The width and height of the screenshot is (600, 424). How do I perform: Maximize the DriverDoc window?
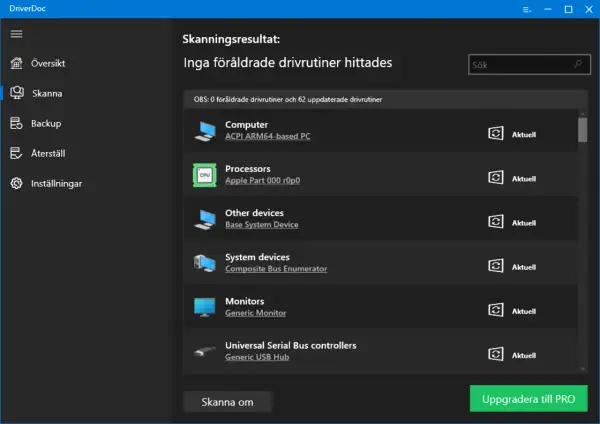pos(569,10)
